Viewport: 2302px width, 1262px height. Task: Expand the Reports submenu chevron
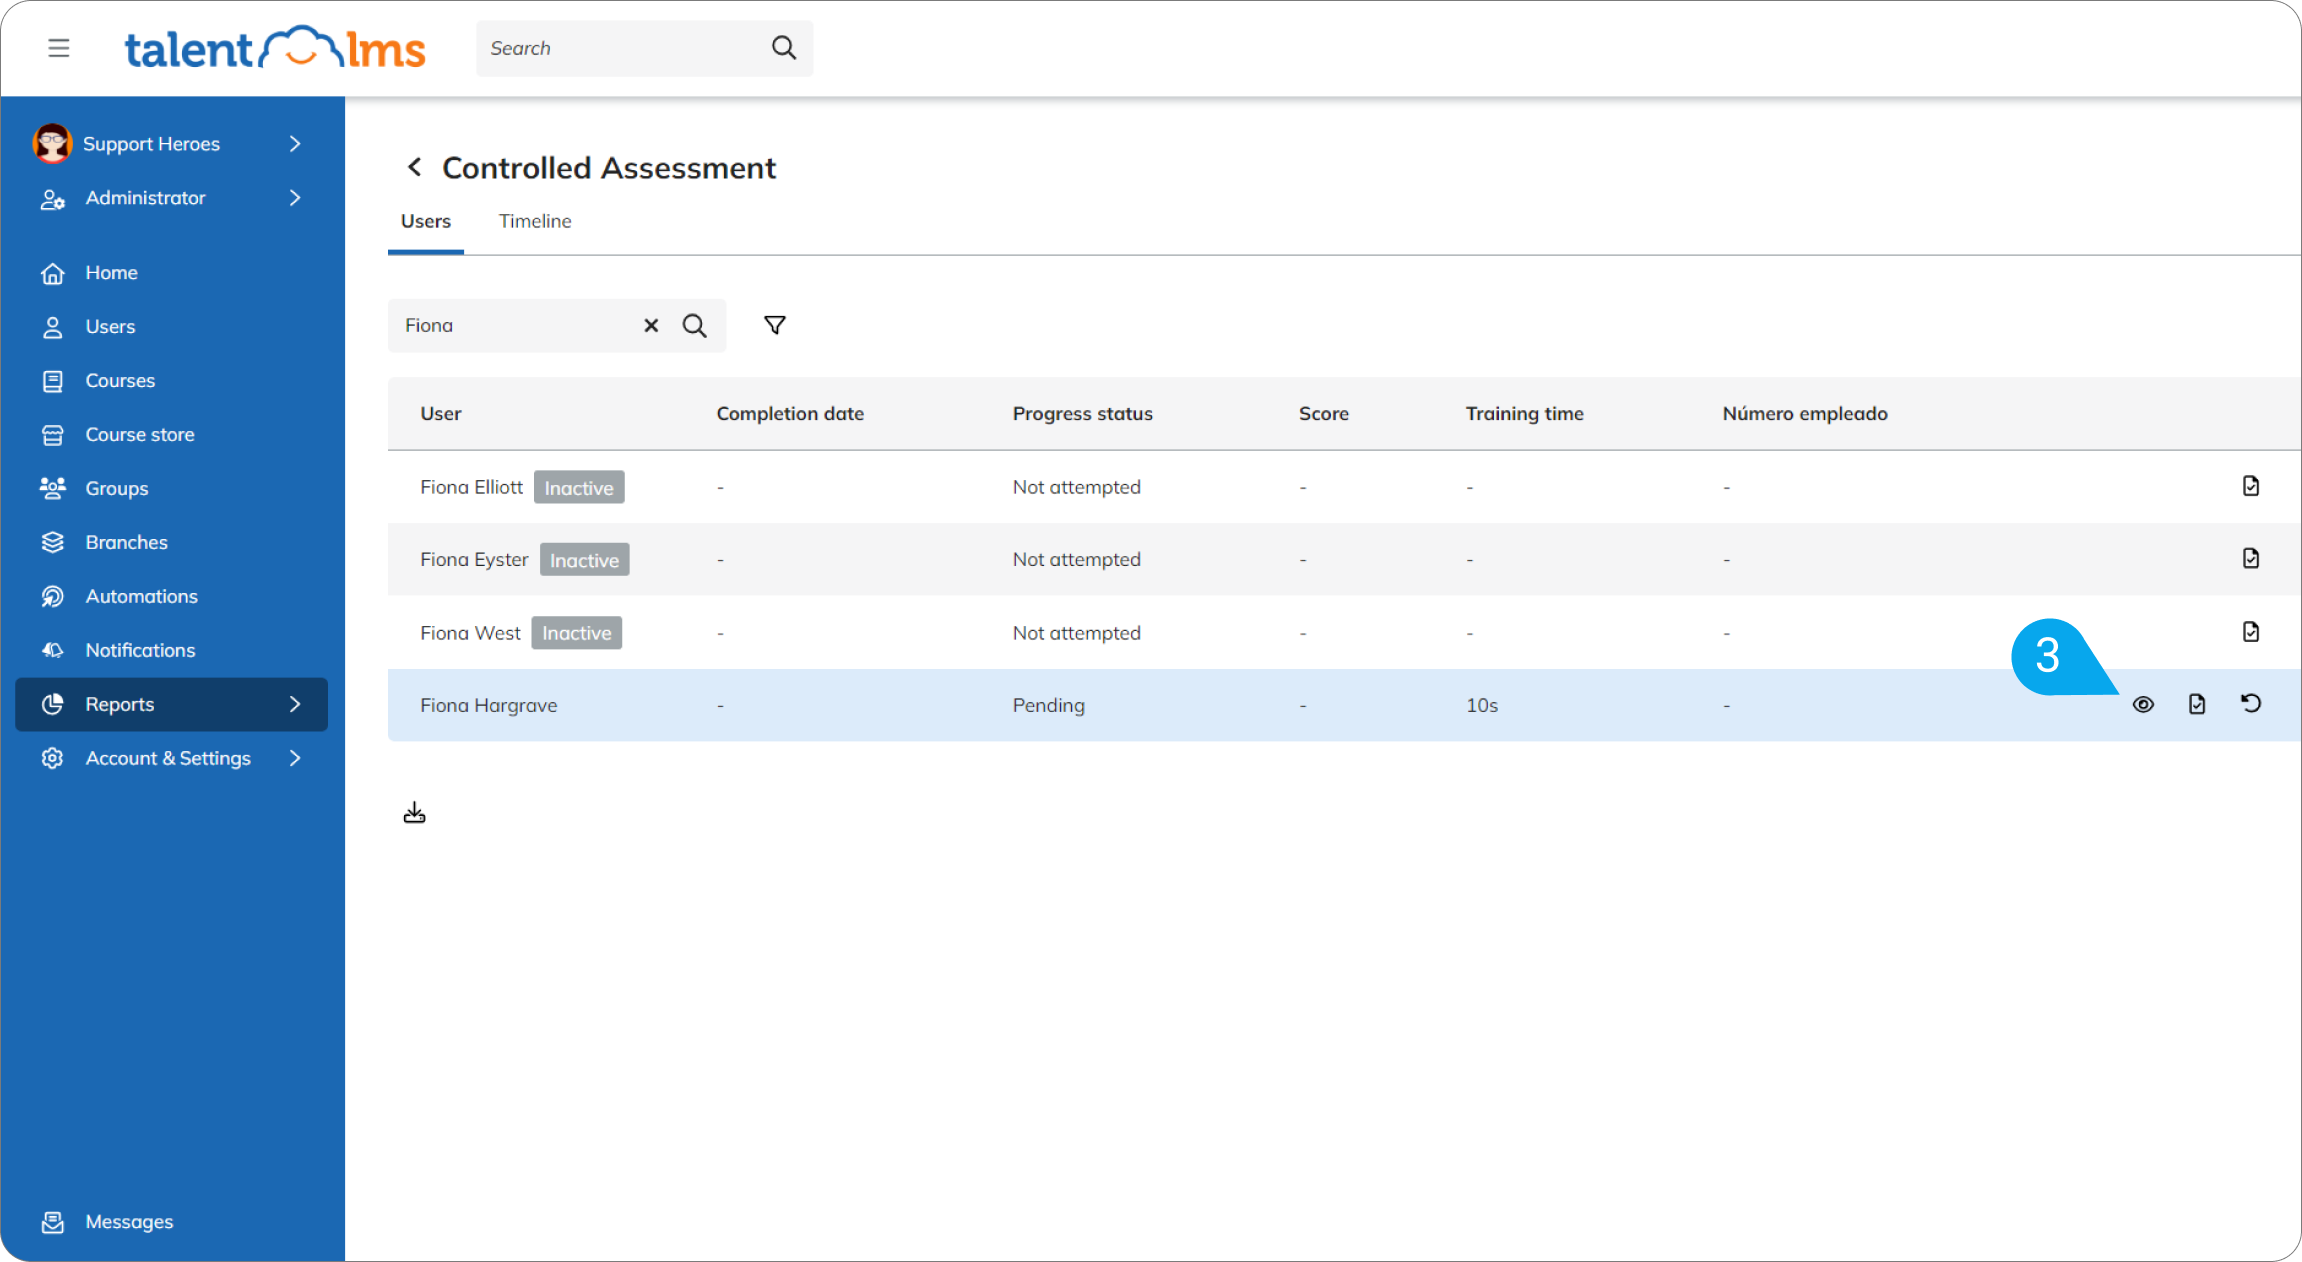(295, 705)
